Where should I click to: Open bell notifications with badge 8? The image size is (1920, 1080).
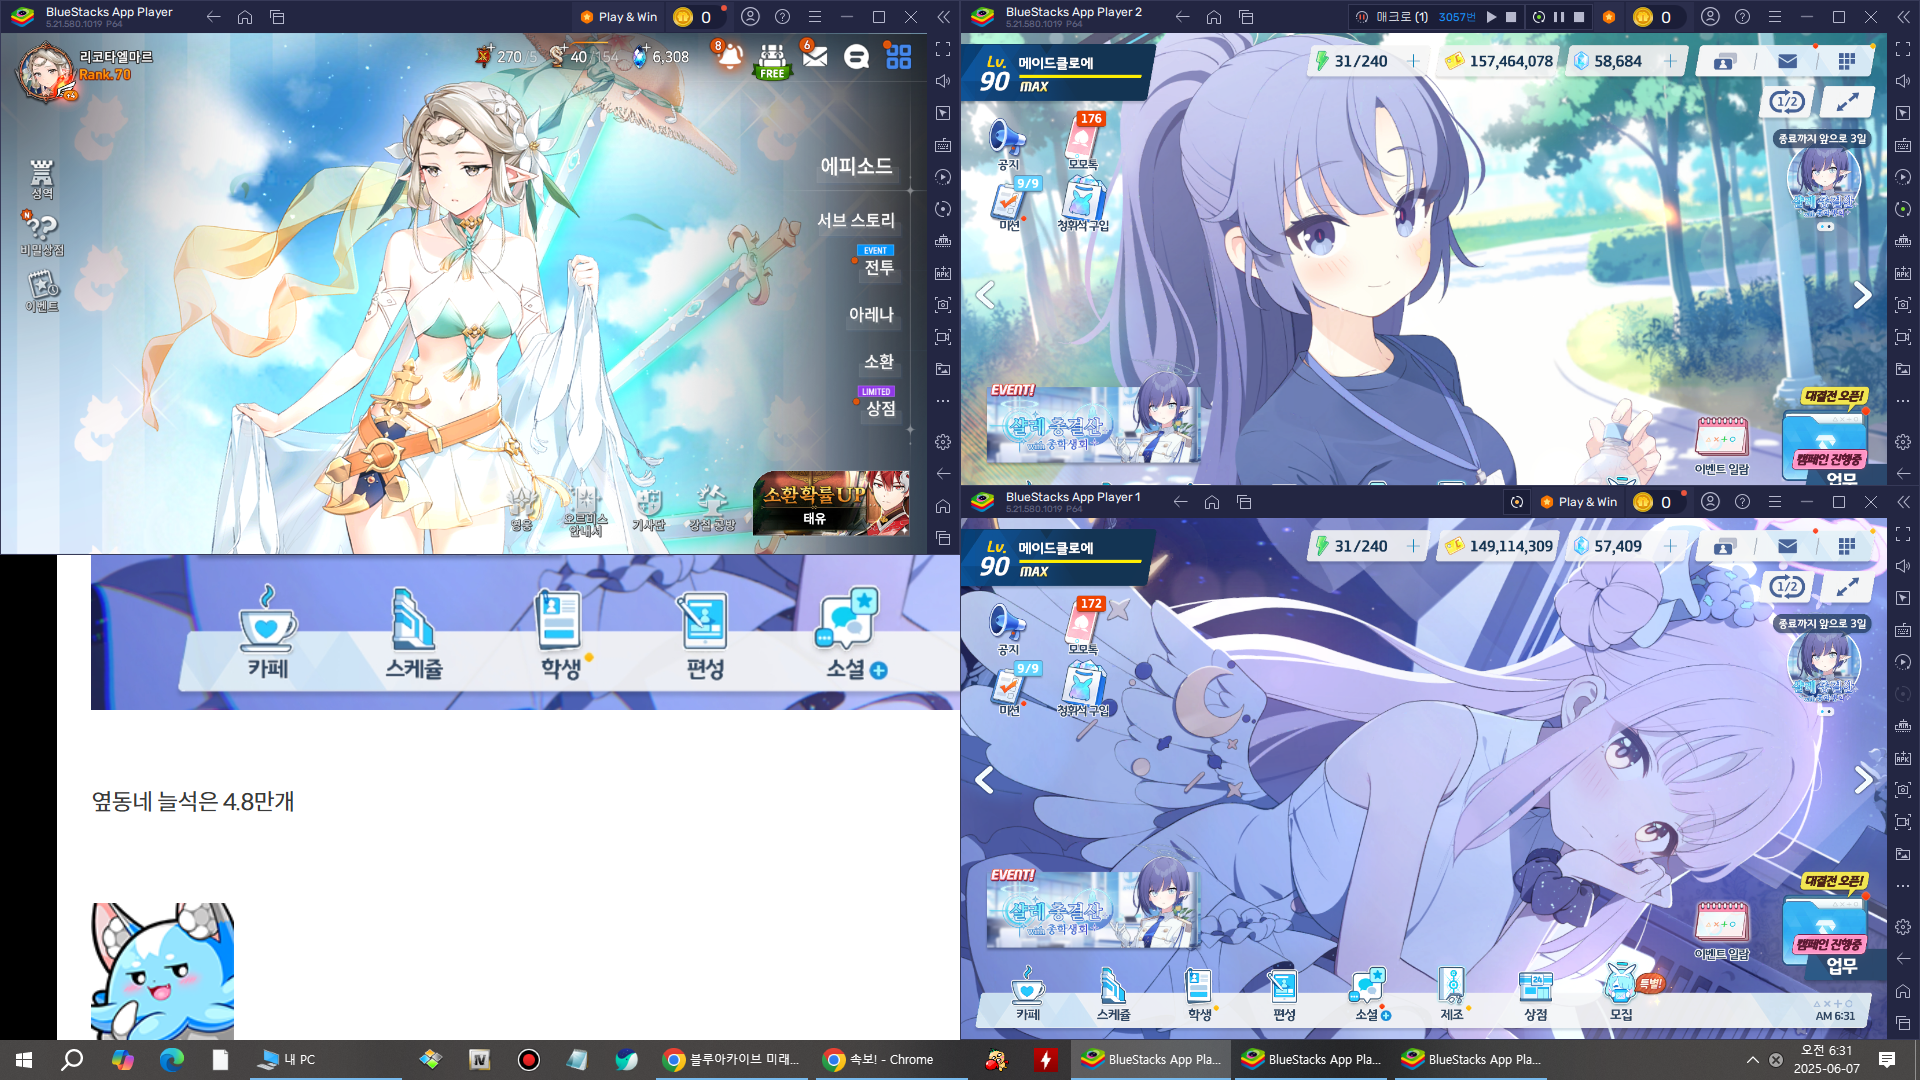[x=730, y=56]
